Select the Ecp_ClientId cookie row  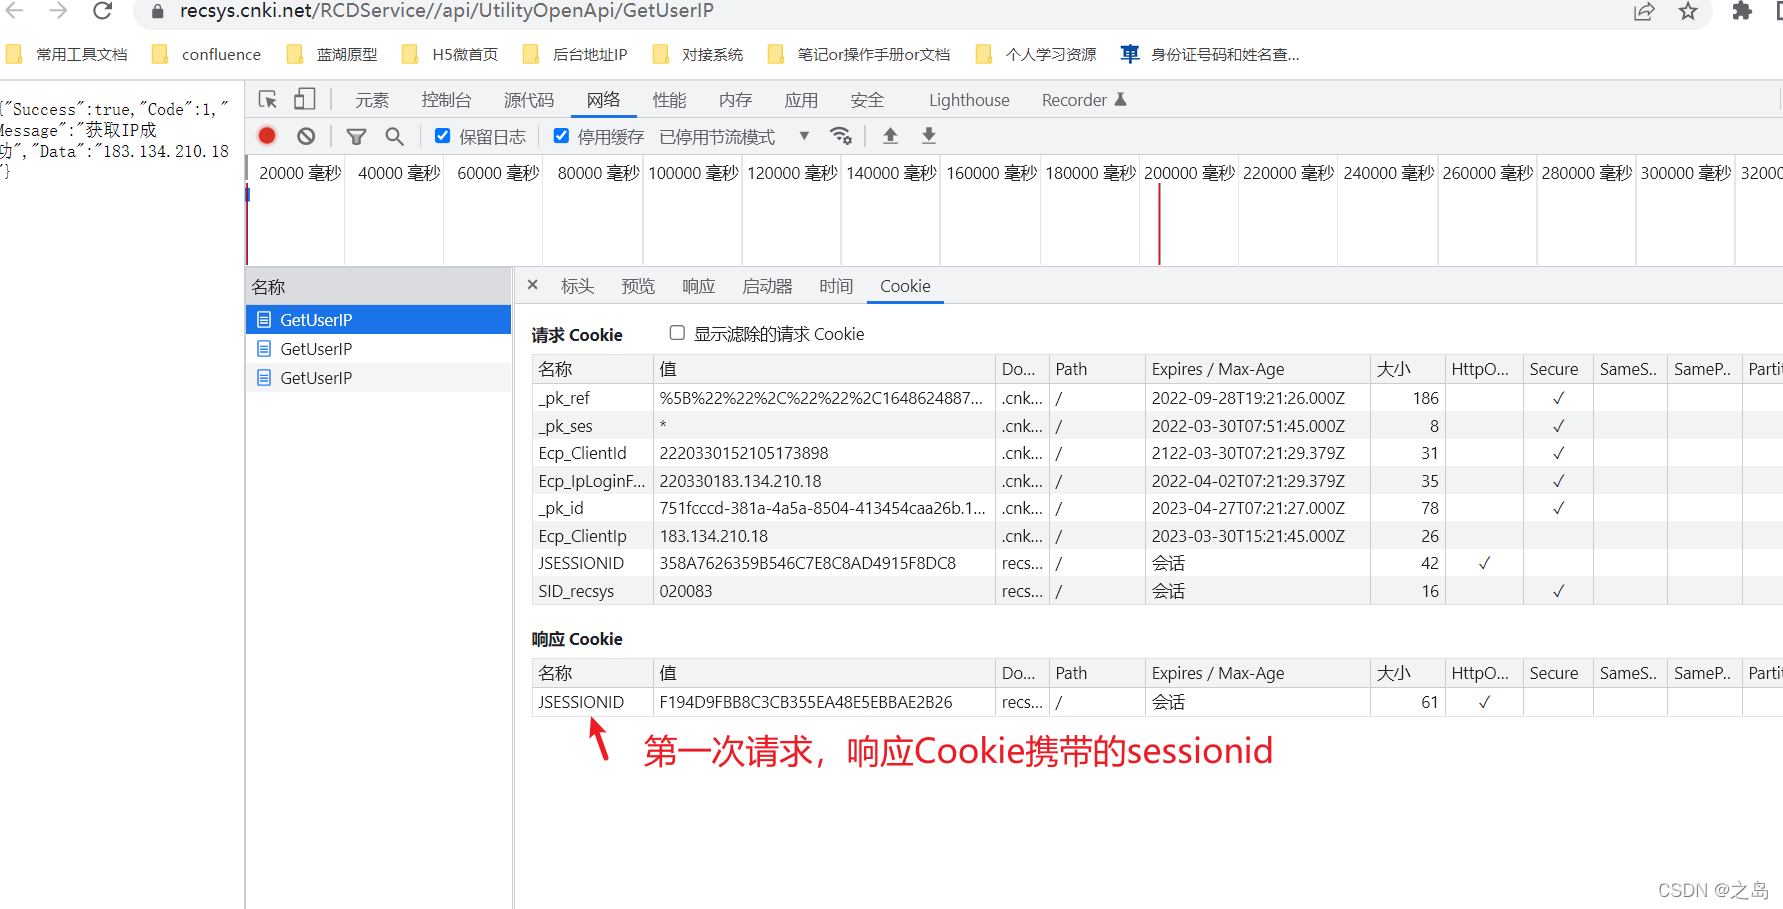1157,453
